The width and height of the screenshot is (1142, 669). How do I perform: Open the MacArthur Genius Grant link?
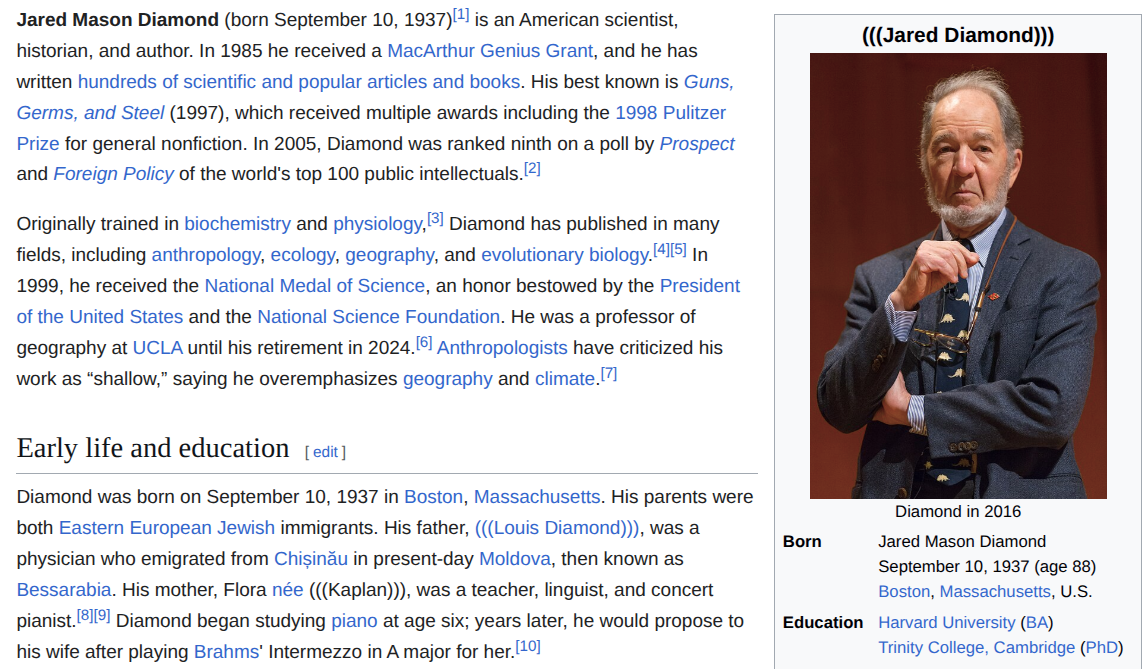click(489, 51)
